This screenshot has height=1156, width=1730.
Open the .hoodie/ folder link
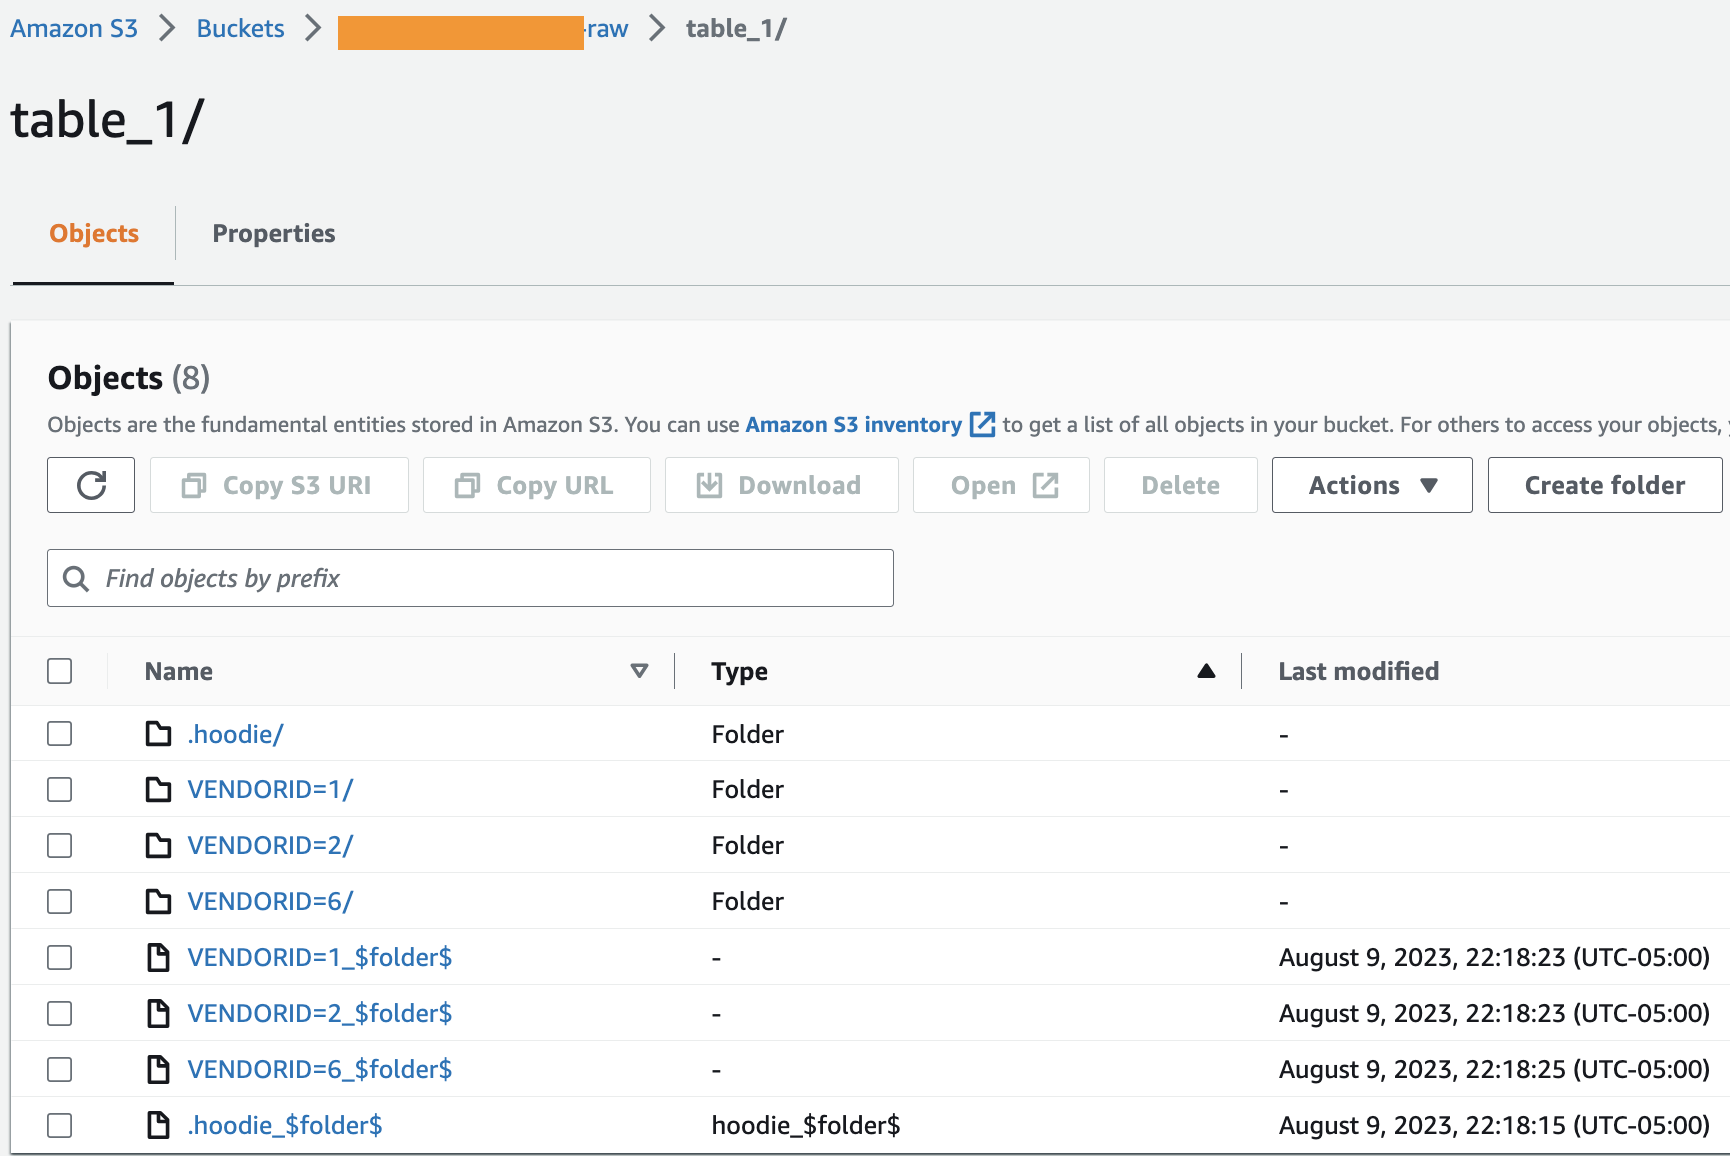pyautogui.click(x=235, y=734)
